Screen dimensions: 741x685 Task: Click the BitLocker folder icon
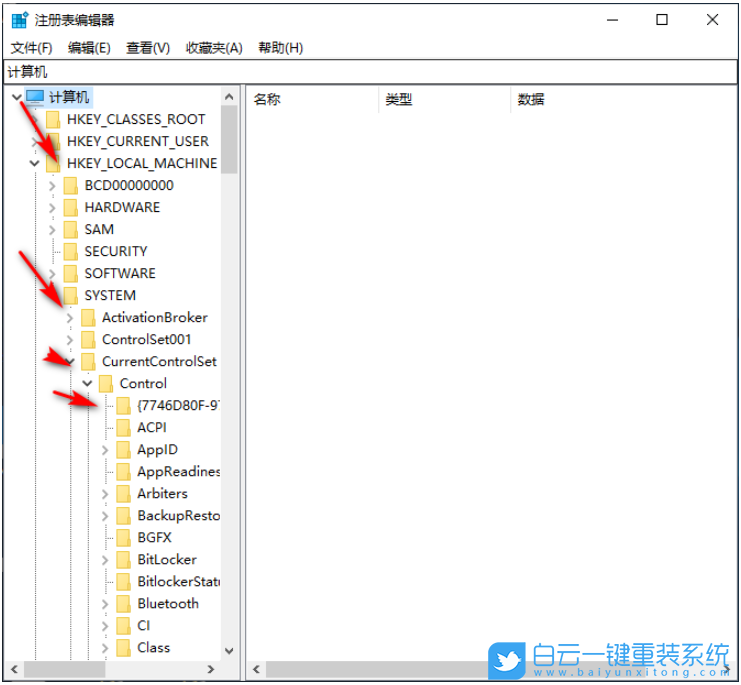coord(123,560)
